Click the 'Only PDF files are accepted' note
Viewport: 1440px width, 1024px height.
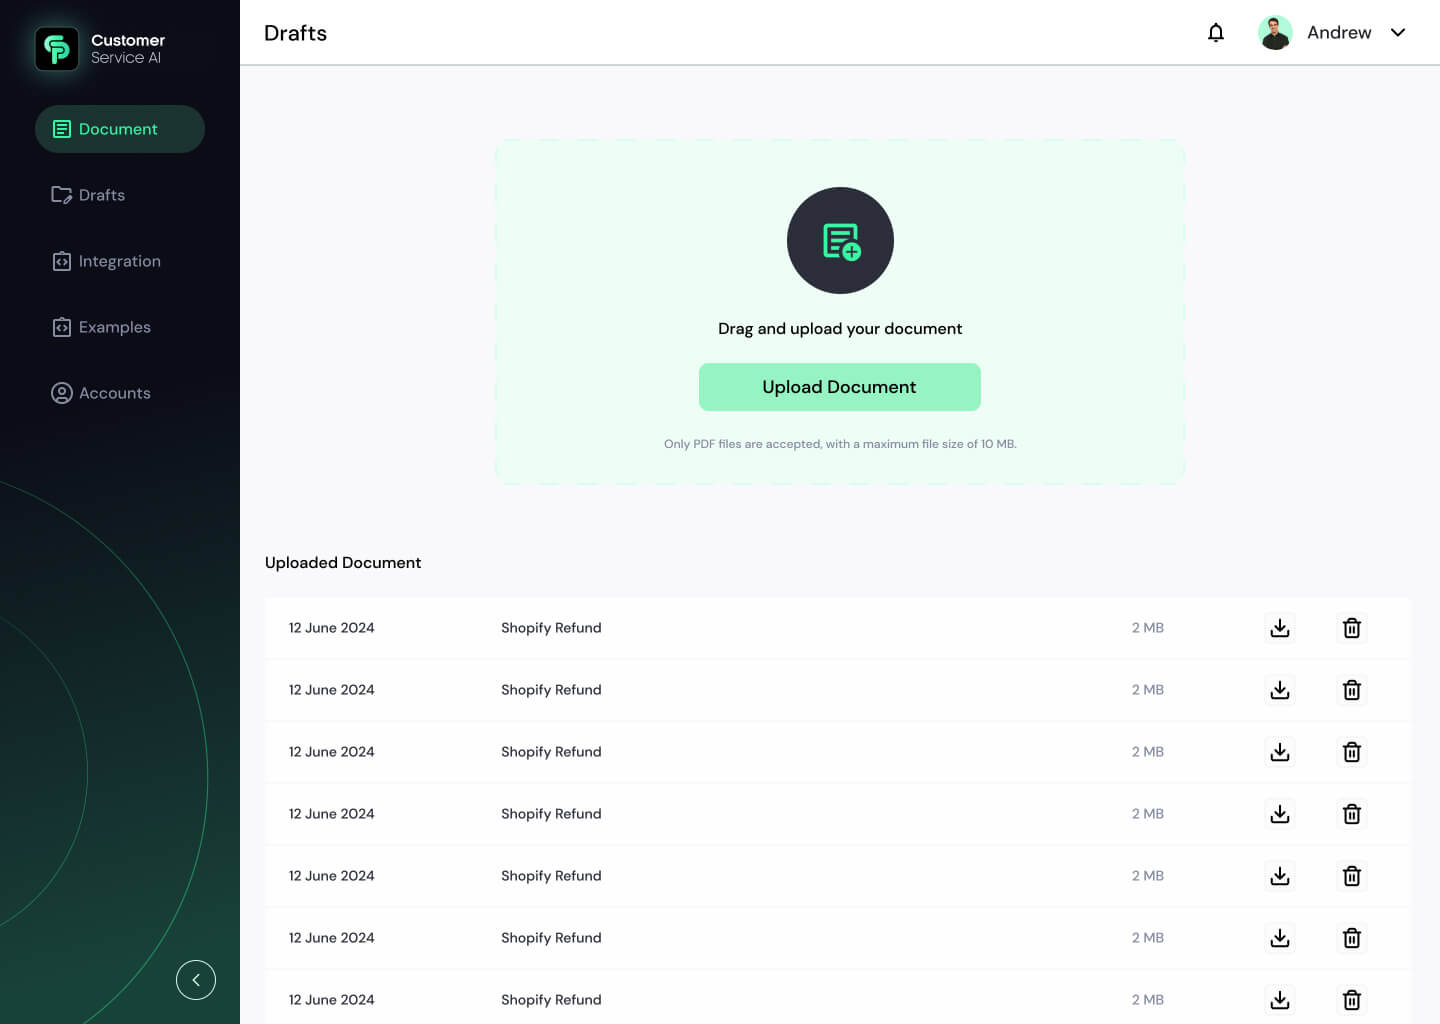click(x=840, y=444)
